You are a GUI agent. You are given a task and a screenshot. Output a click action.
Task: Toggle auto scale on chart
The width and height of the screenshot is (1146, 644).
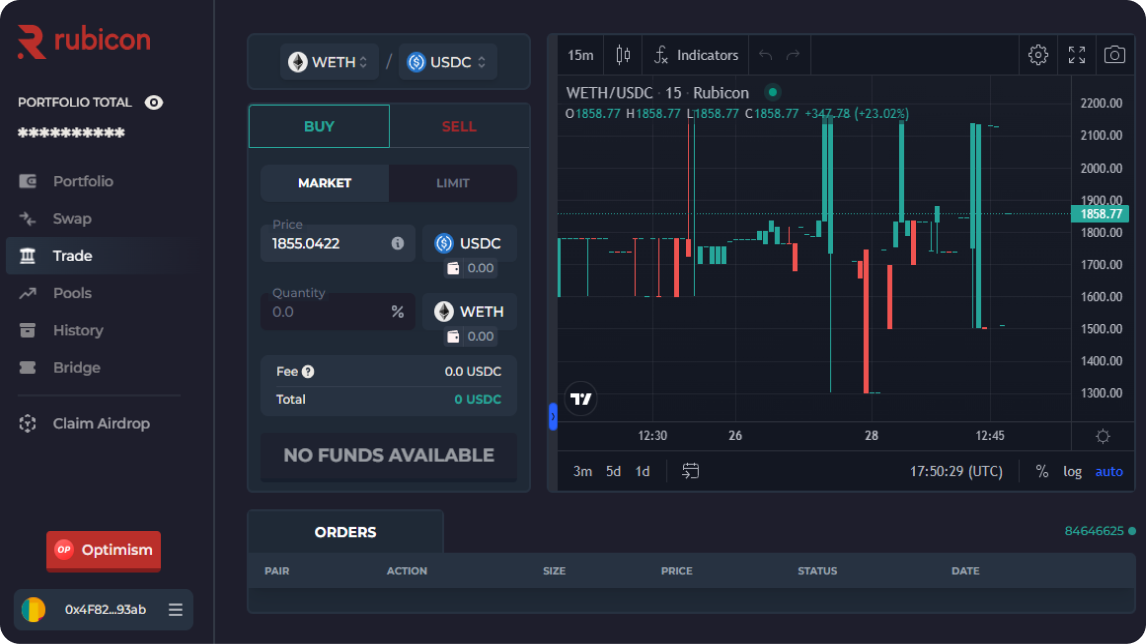(1109, 471)
